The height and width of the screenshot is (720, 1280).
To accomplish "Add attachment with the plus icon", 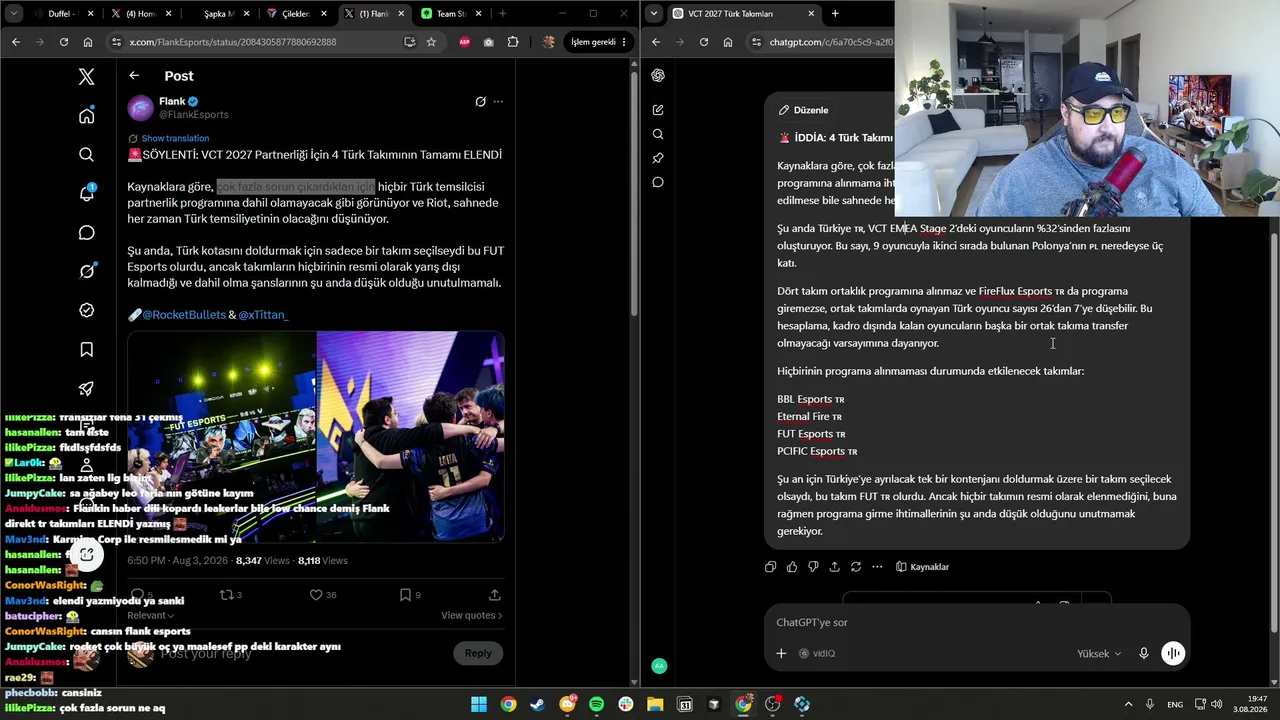I will [x=781, y=654].
